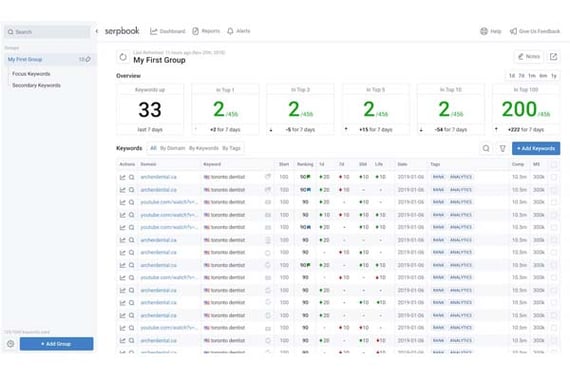Click the share/export icon beside Notes
The height and width of the screenshot is (380, 570).
[553, 56]
